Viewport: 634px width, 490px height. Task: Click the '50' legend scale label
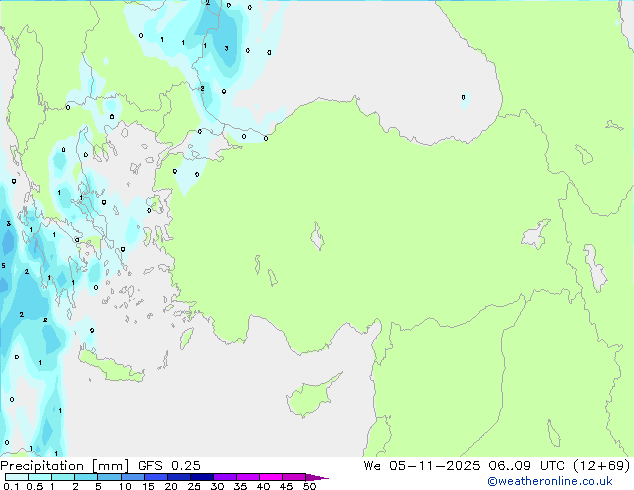(x=309, y=486)
